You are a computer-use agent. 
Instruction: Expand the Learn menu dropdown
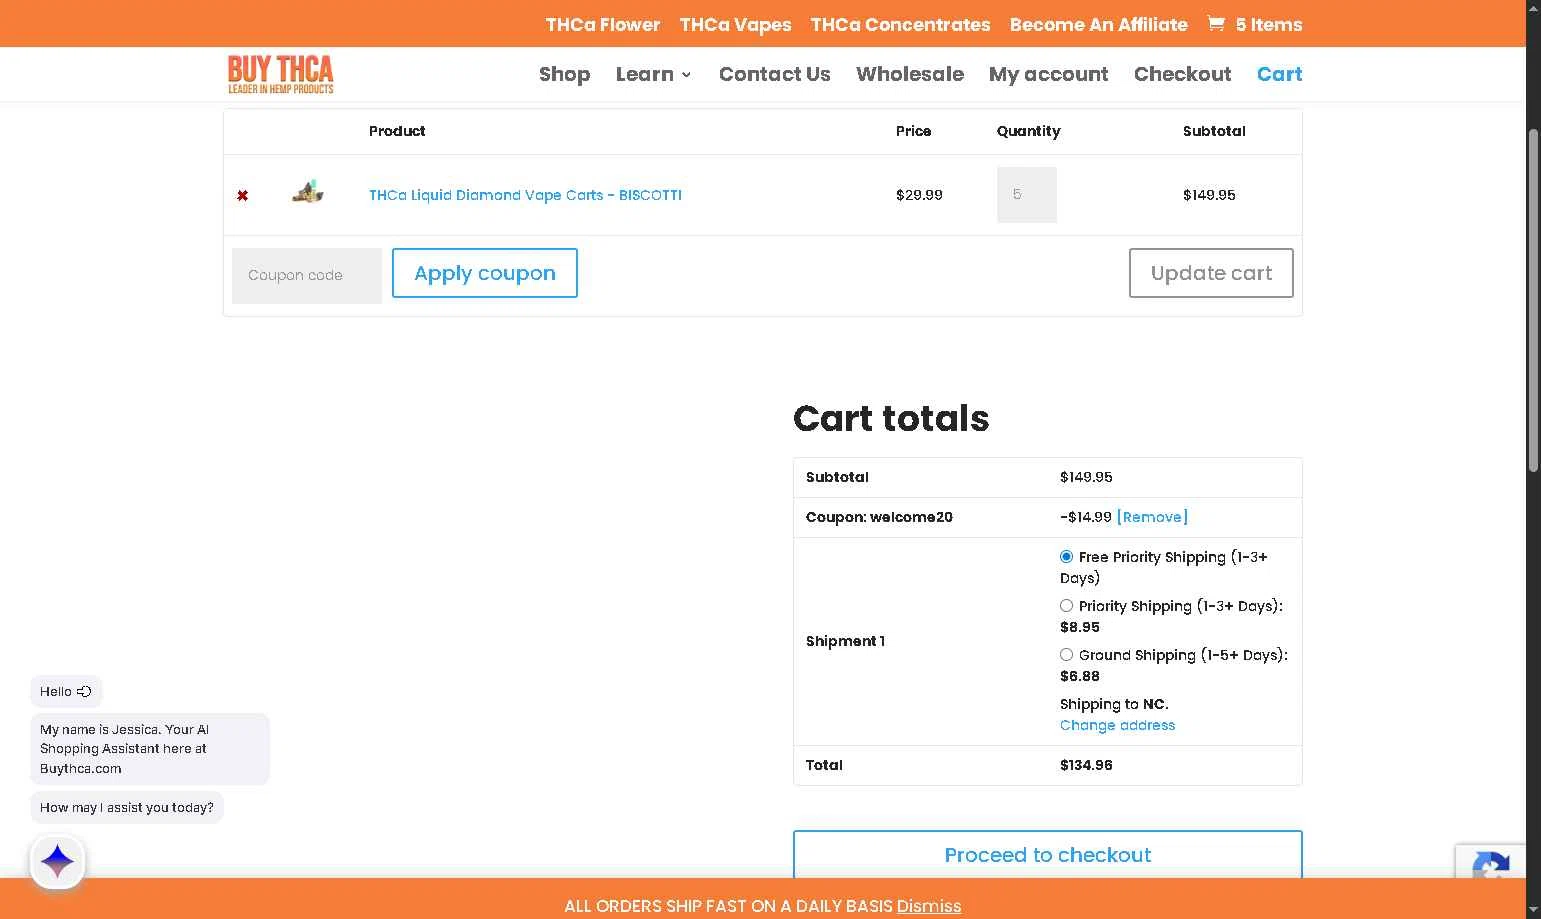653,74
